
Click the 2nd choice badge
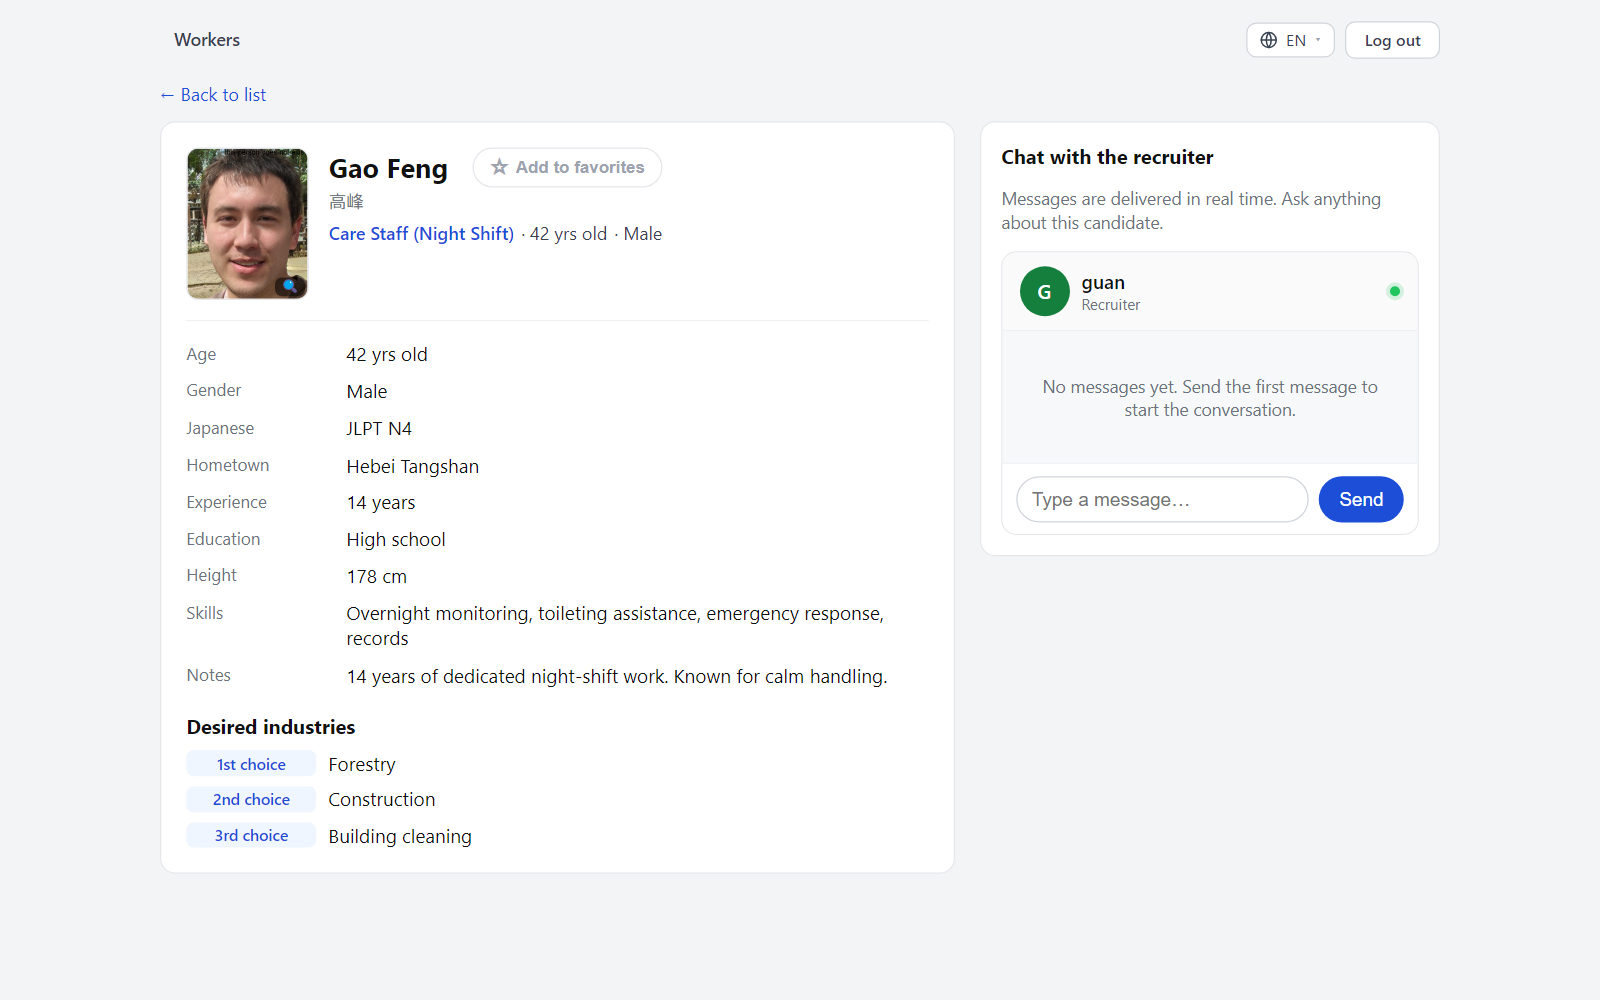point(251,799)
